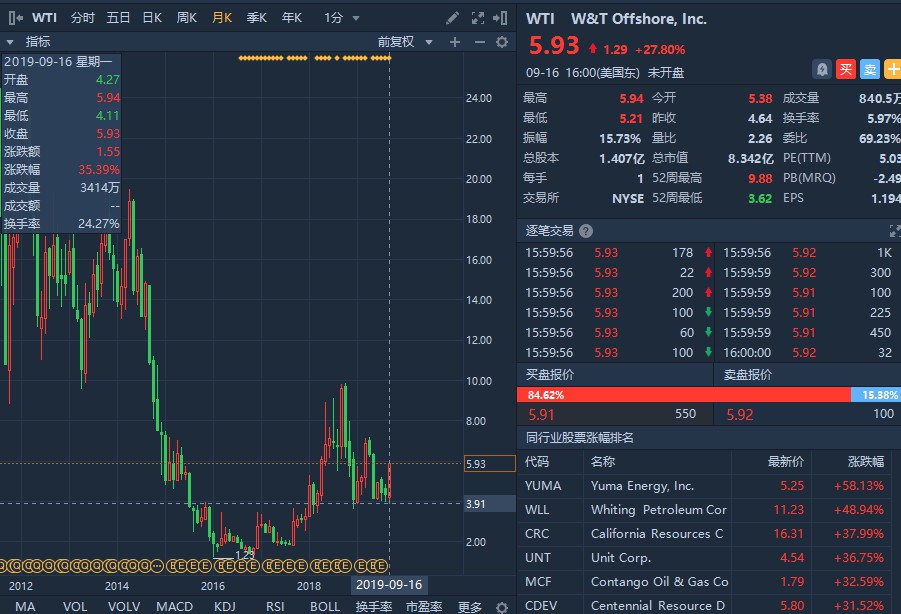Switch to the 周K weekly chart tab

pyautogui.click(x=187, y=18)
